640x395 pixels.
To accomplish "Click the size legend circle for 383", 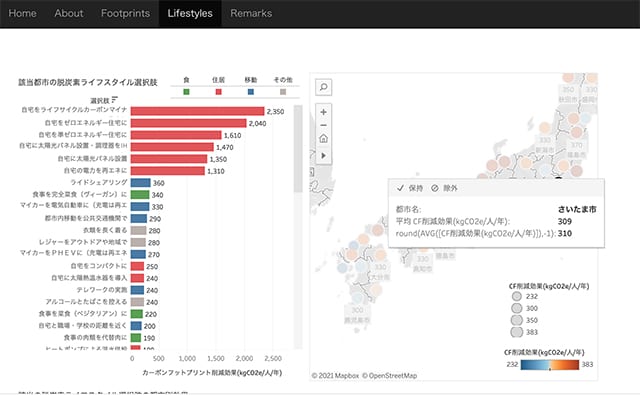I will click(x=517, y=332).
